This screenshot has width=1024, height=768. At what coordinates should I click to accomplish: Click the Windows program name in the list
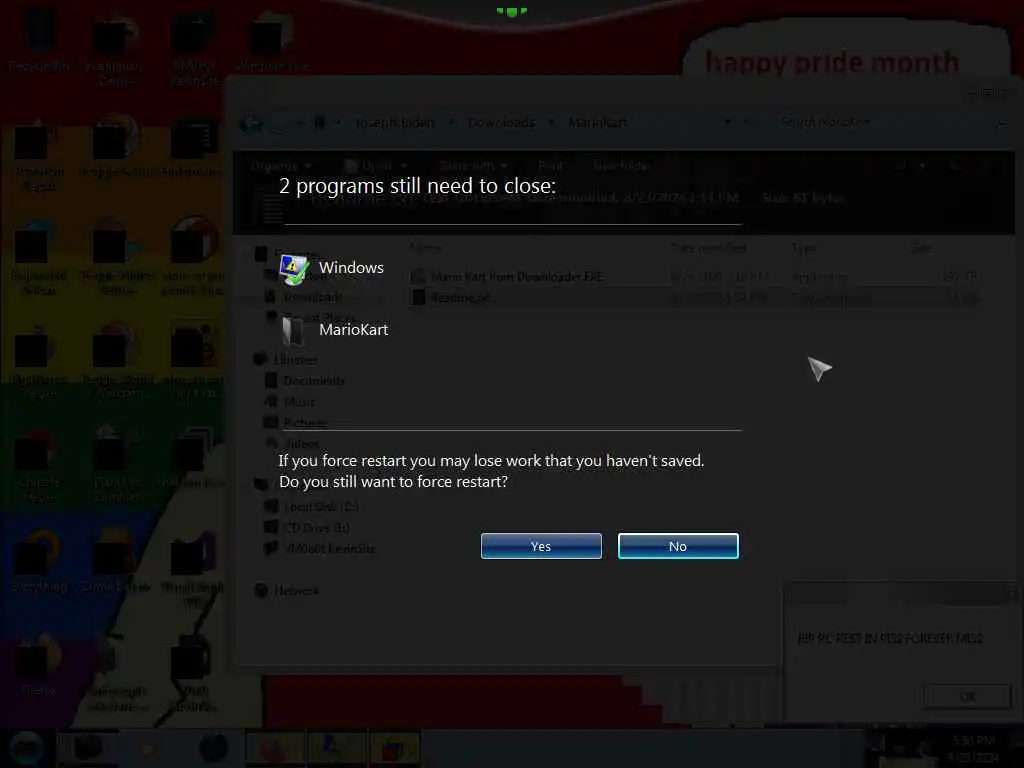pos(351,268)
